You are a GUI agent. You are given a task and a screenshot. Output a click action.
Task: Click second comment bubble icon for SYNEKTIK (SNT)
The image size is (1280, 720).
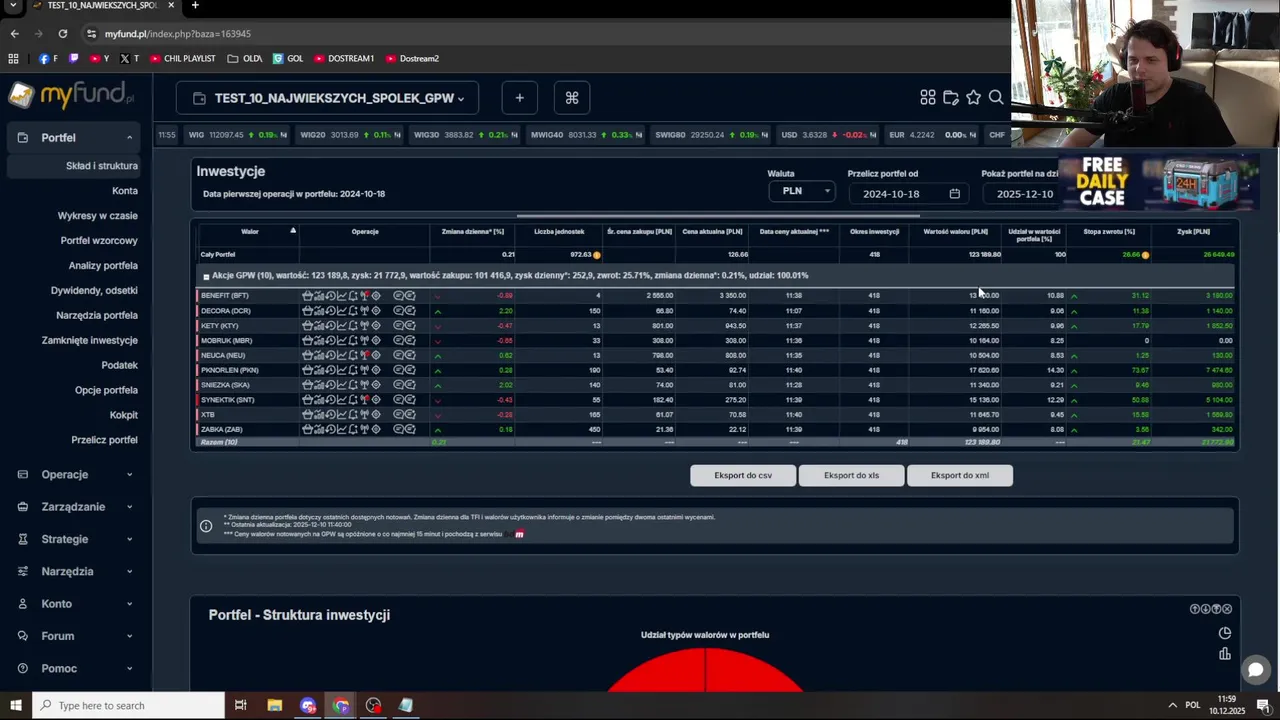(x=410, y=400)
